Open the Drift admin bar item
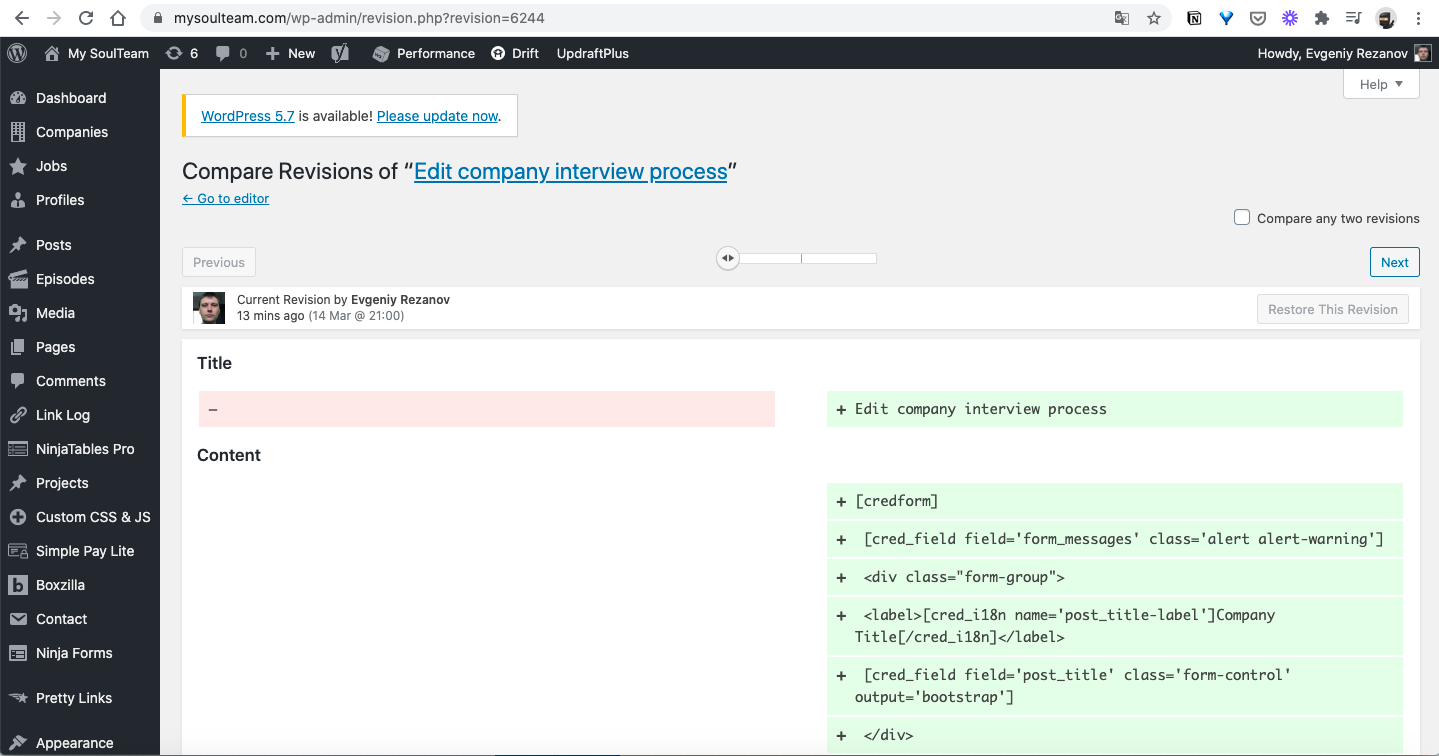This screenshot has width=1439, height=756. pos(515,53)
